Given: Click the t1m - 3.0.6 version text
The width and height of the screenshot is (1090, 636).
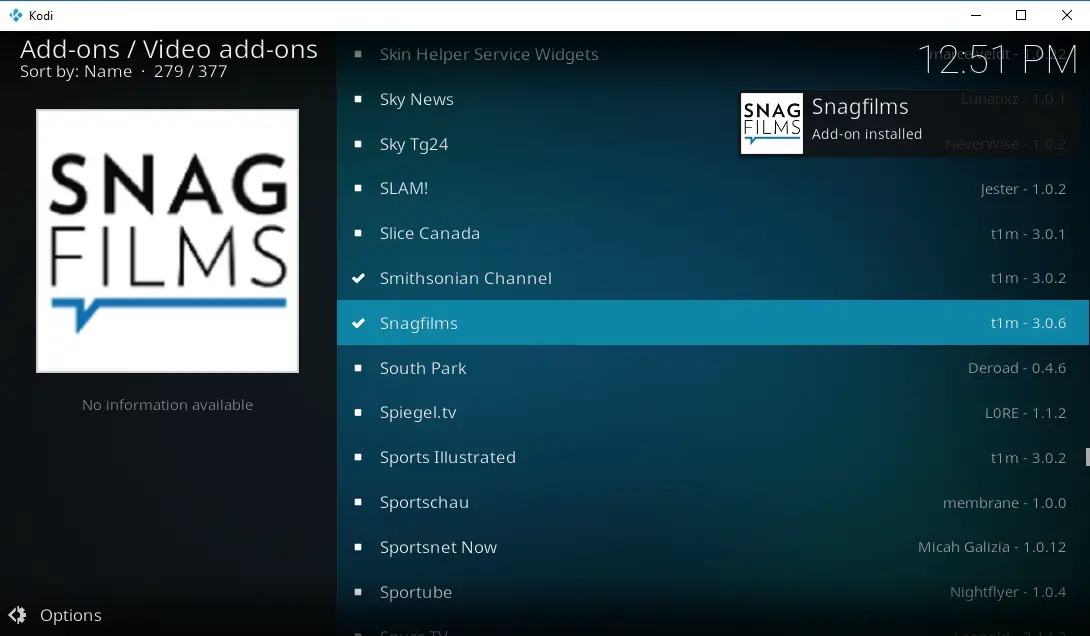Looking at the screenshot, I should pos(1027,323).
